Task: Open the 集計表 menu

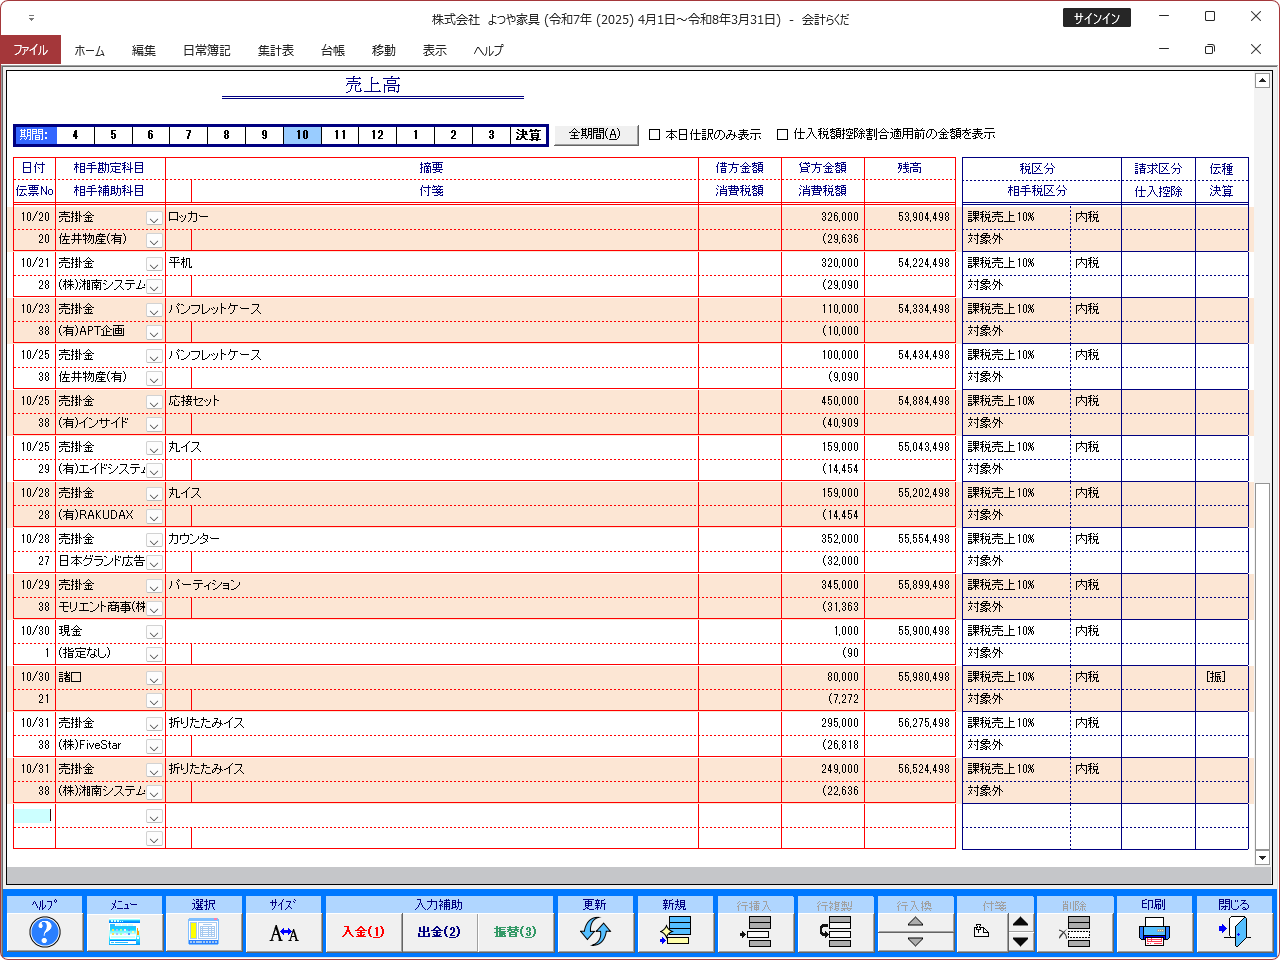Action: pos(275,50)
